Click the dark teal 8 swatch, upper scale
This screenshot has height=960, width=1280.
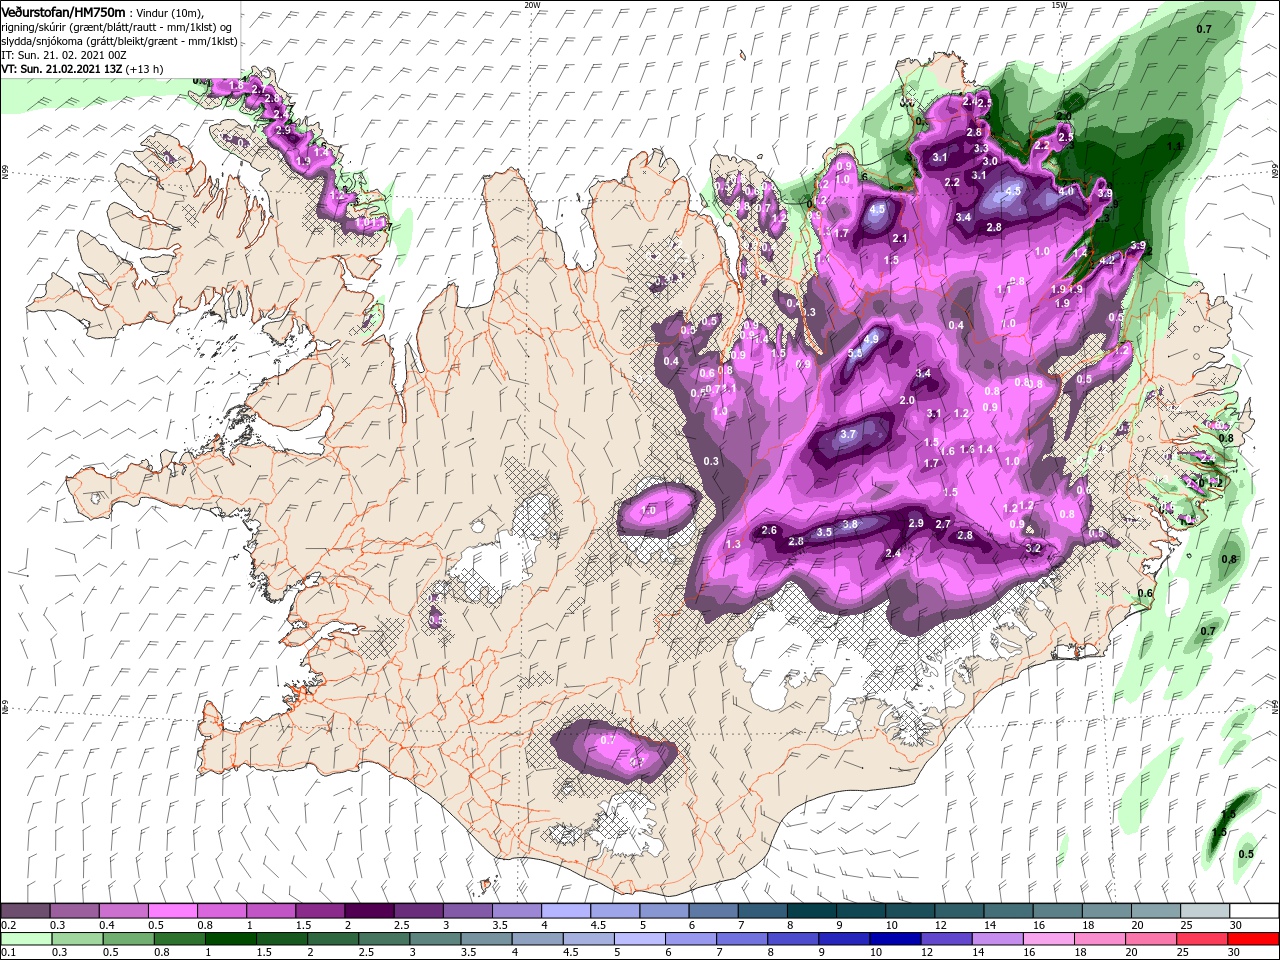pyautogui.click(x=811, y=911)
